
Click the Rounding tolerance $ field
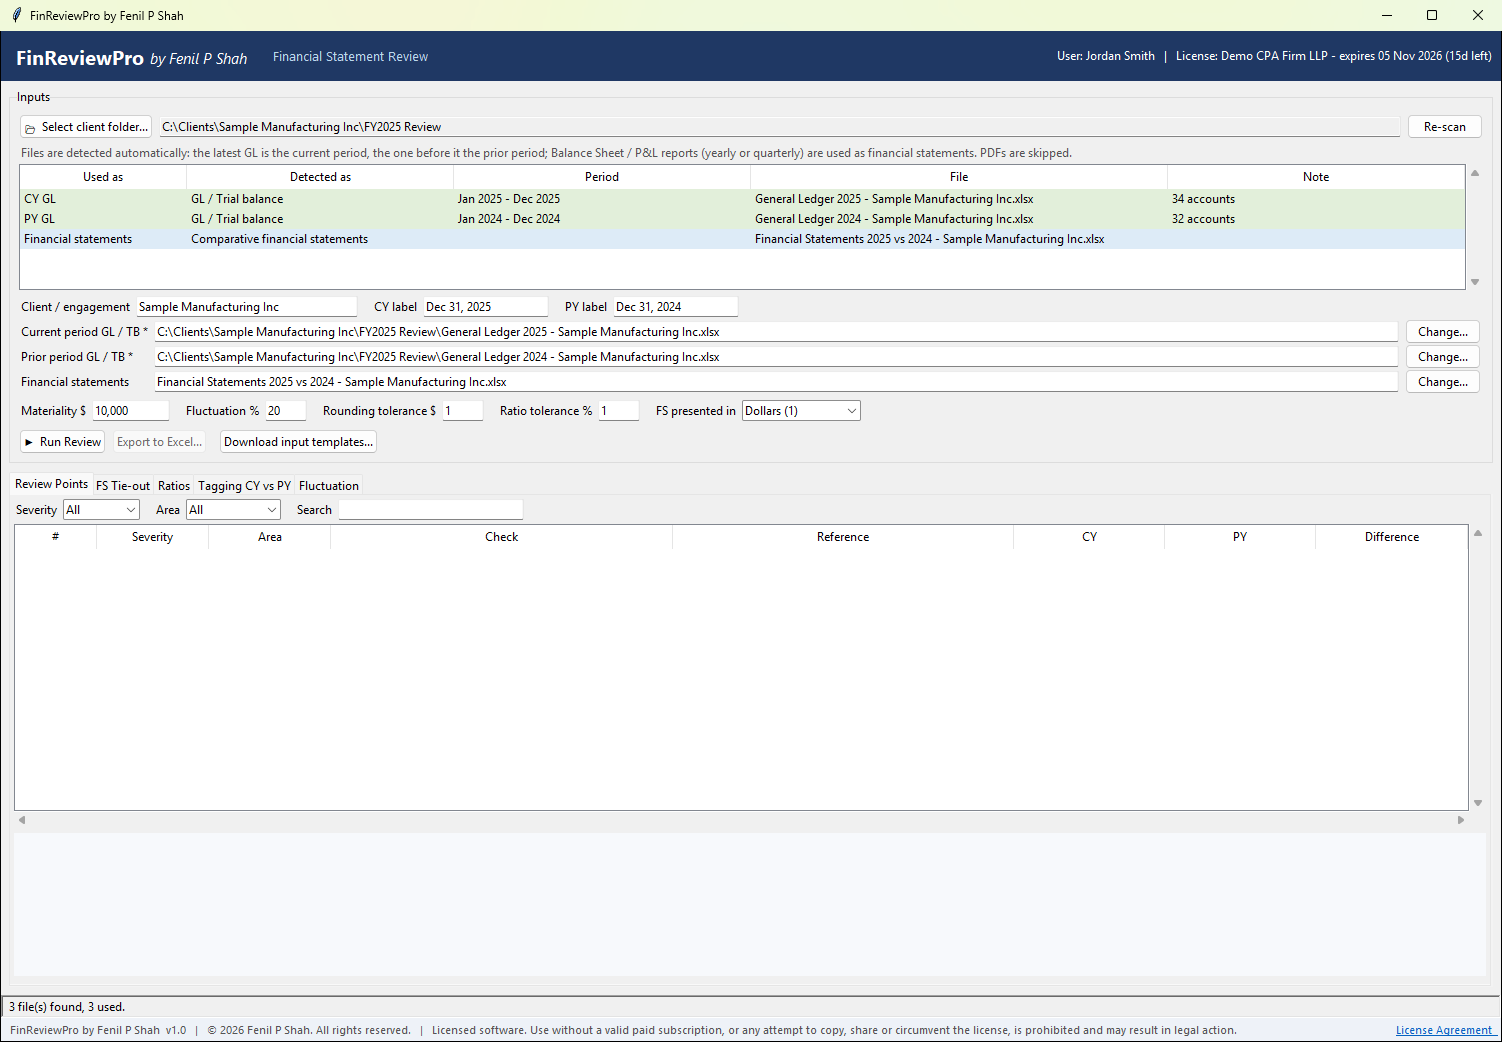[463, 411]
